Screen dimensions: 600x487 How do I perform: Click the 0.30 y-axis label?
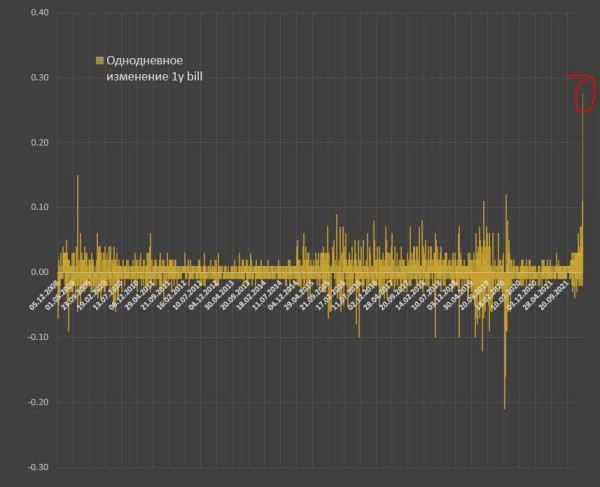tap(37, 78)
